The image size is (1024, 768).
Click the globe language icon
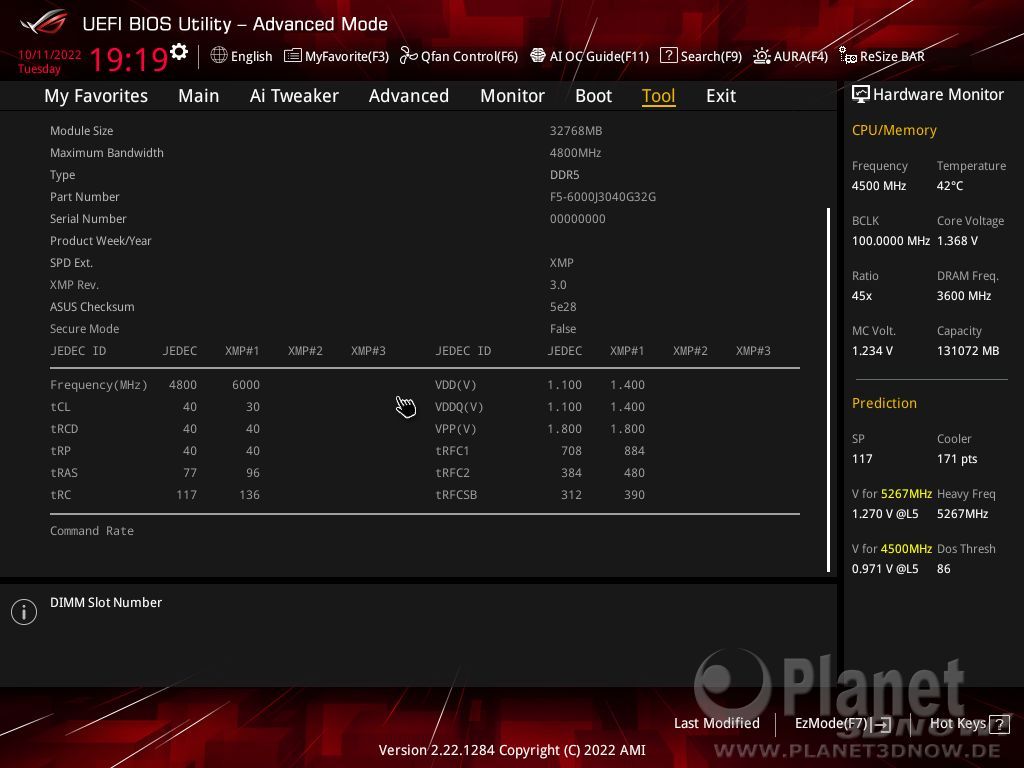click(219, 56)
